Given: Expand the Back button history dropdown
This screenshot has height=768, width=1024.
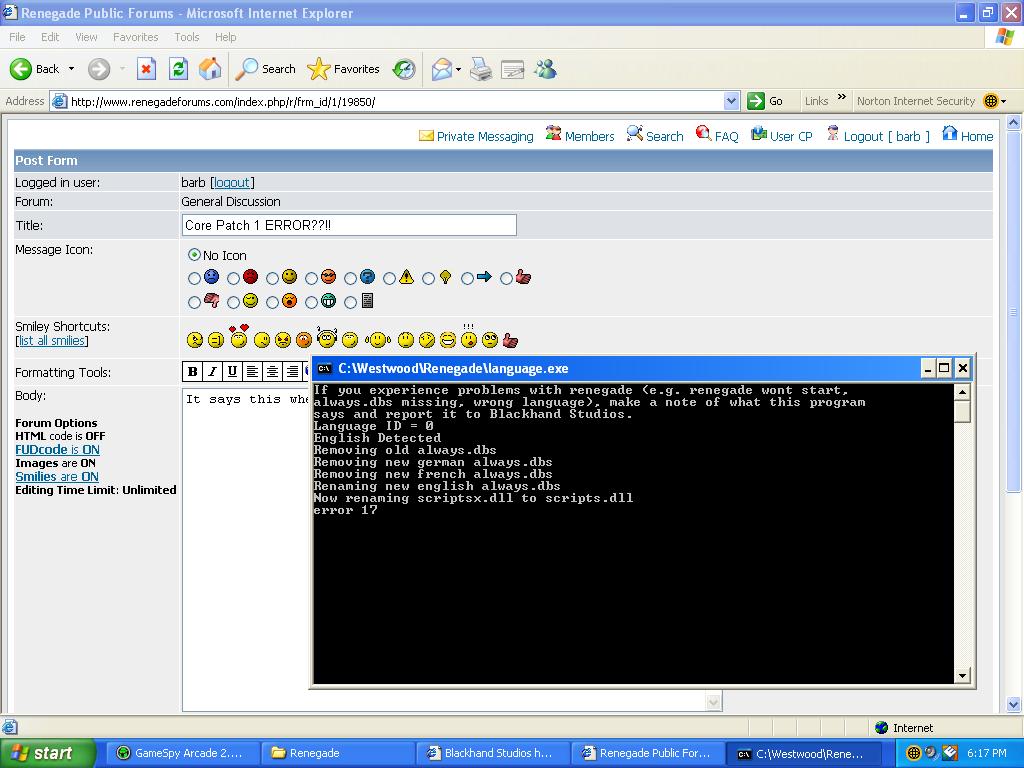Looking at the screenshot, I should (x=71, y=69).
